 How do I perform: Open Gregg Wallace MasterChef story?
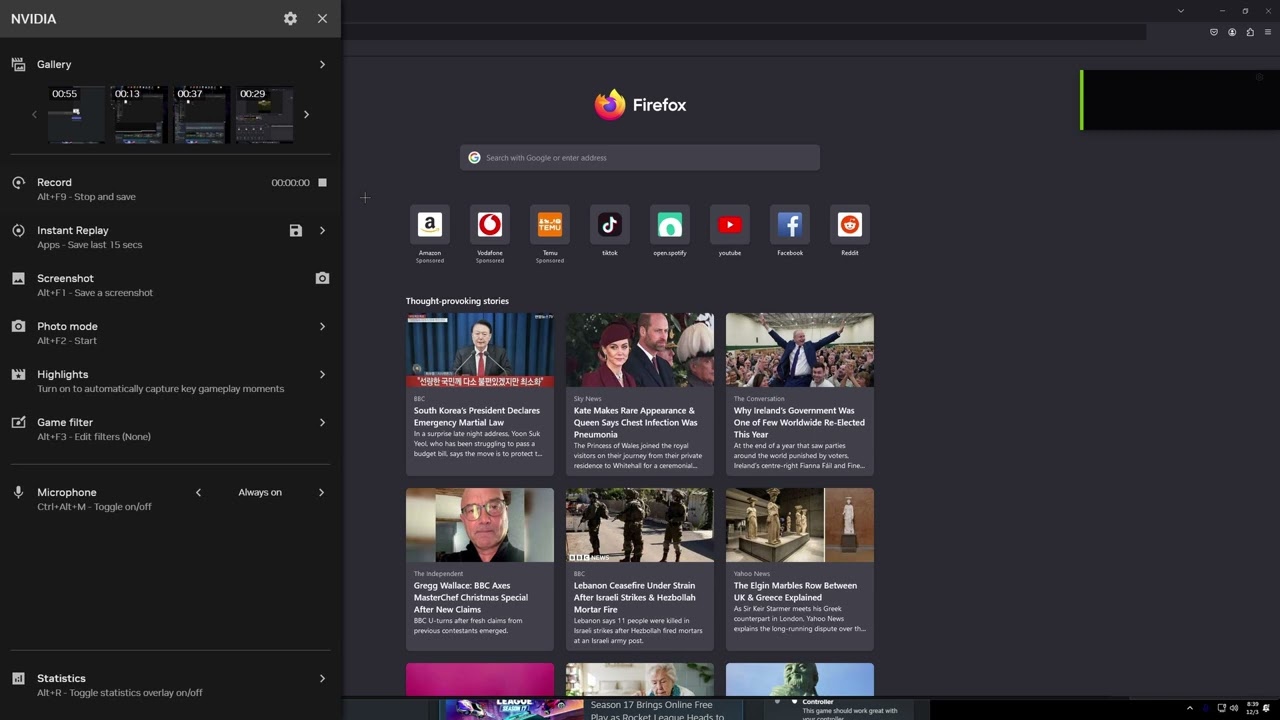click(x=480, y=569)
